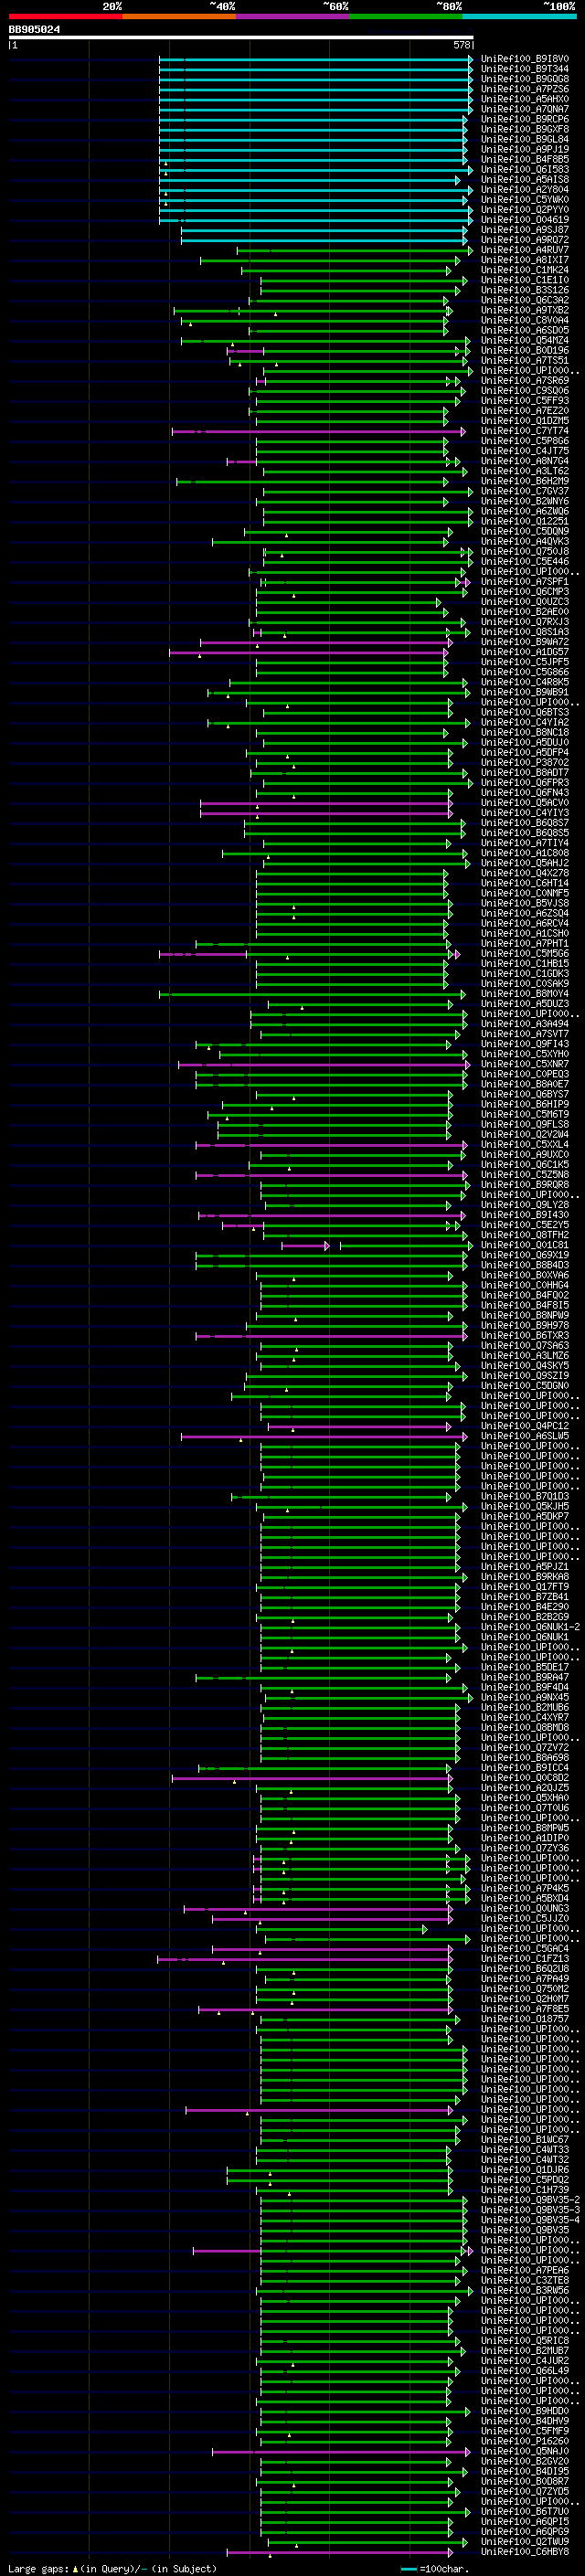Viewport: 585px width, 2576px height.
Task: Open hit UniRef100_B9GQG8
Action: click(x=525, y=79)
